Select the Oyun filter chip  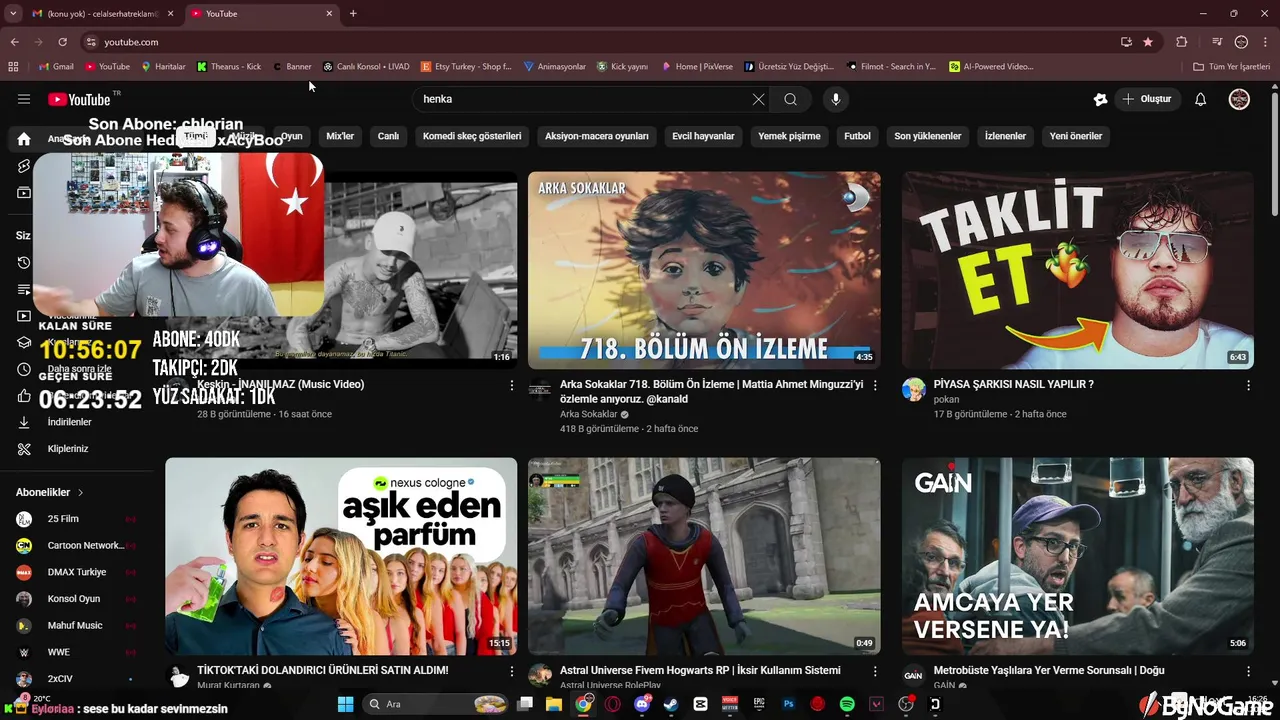(291, 136)
